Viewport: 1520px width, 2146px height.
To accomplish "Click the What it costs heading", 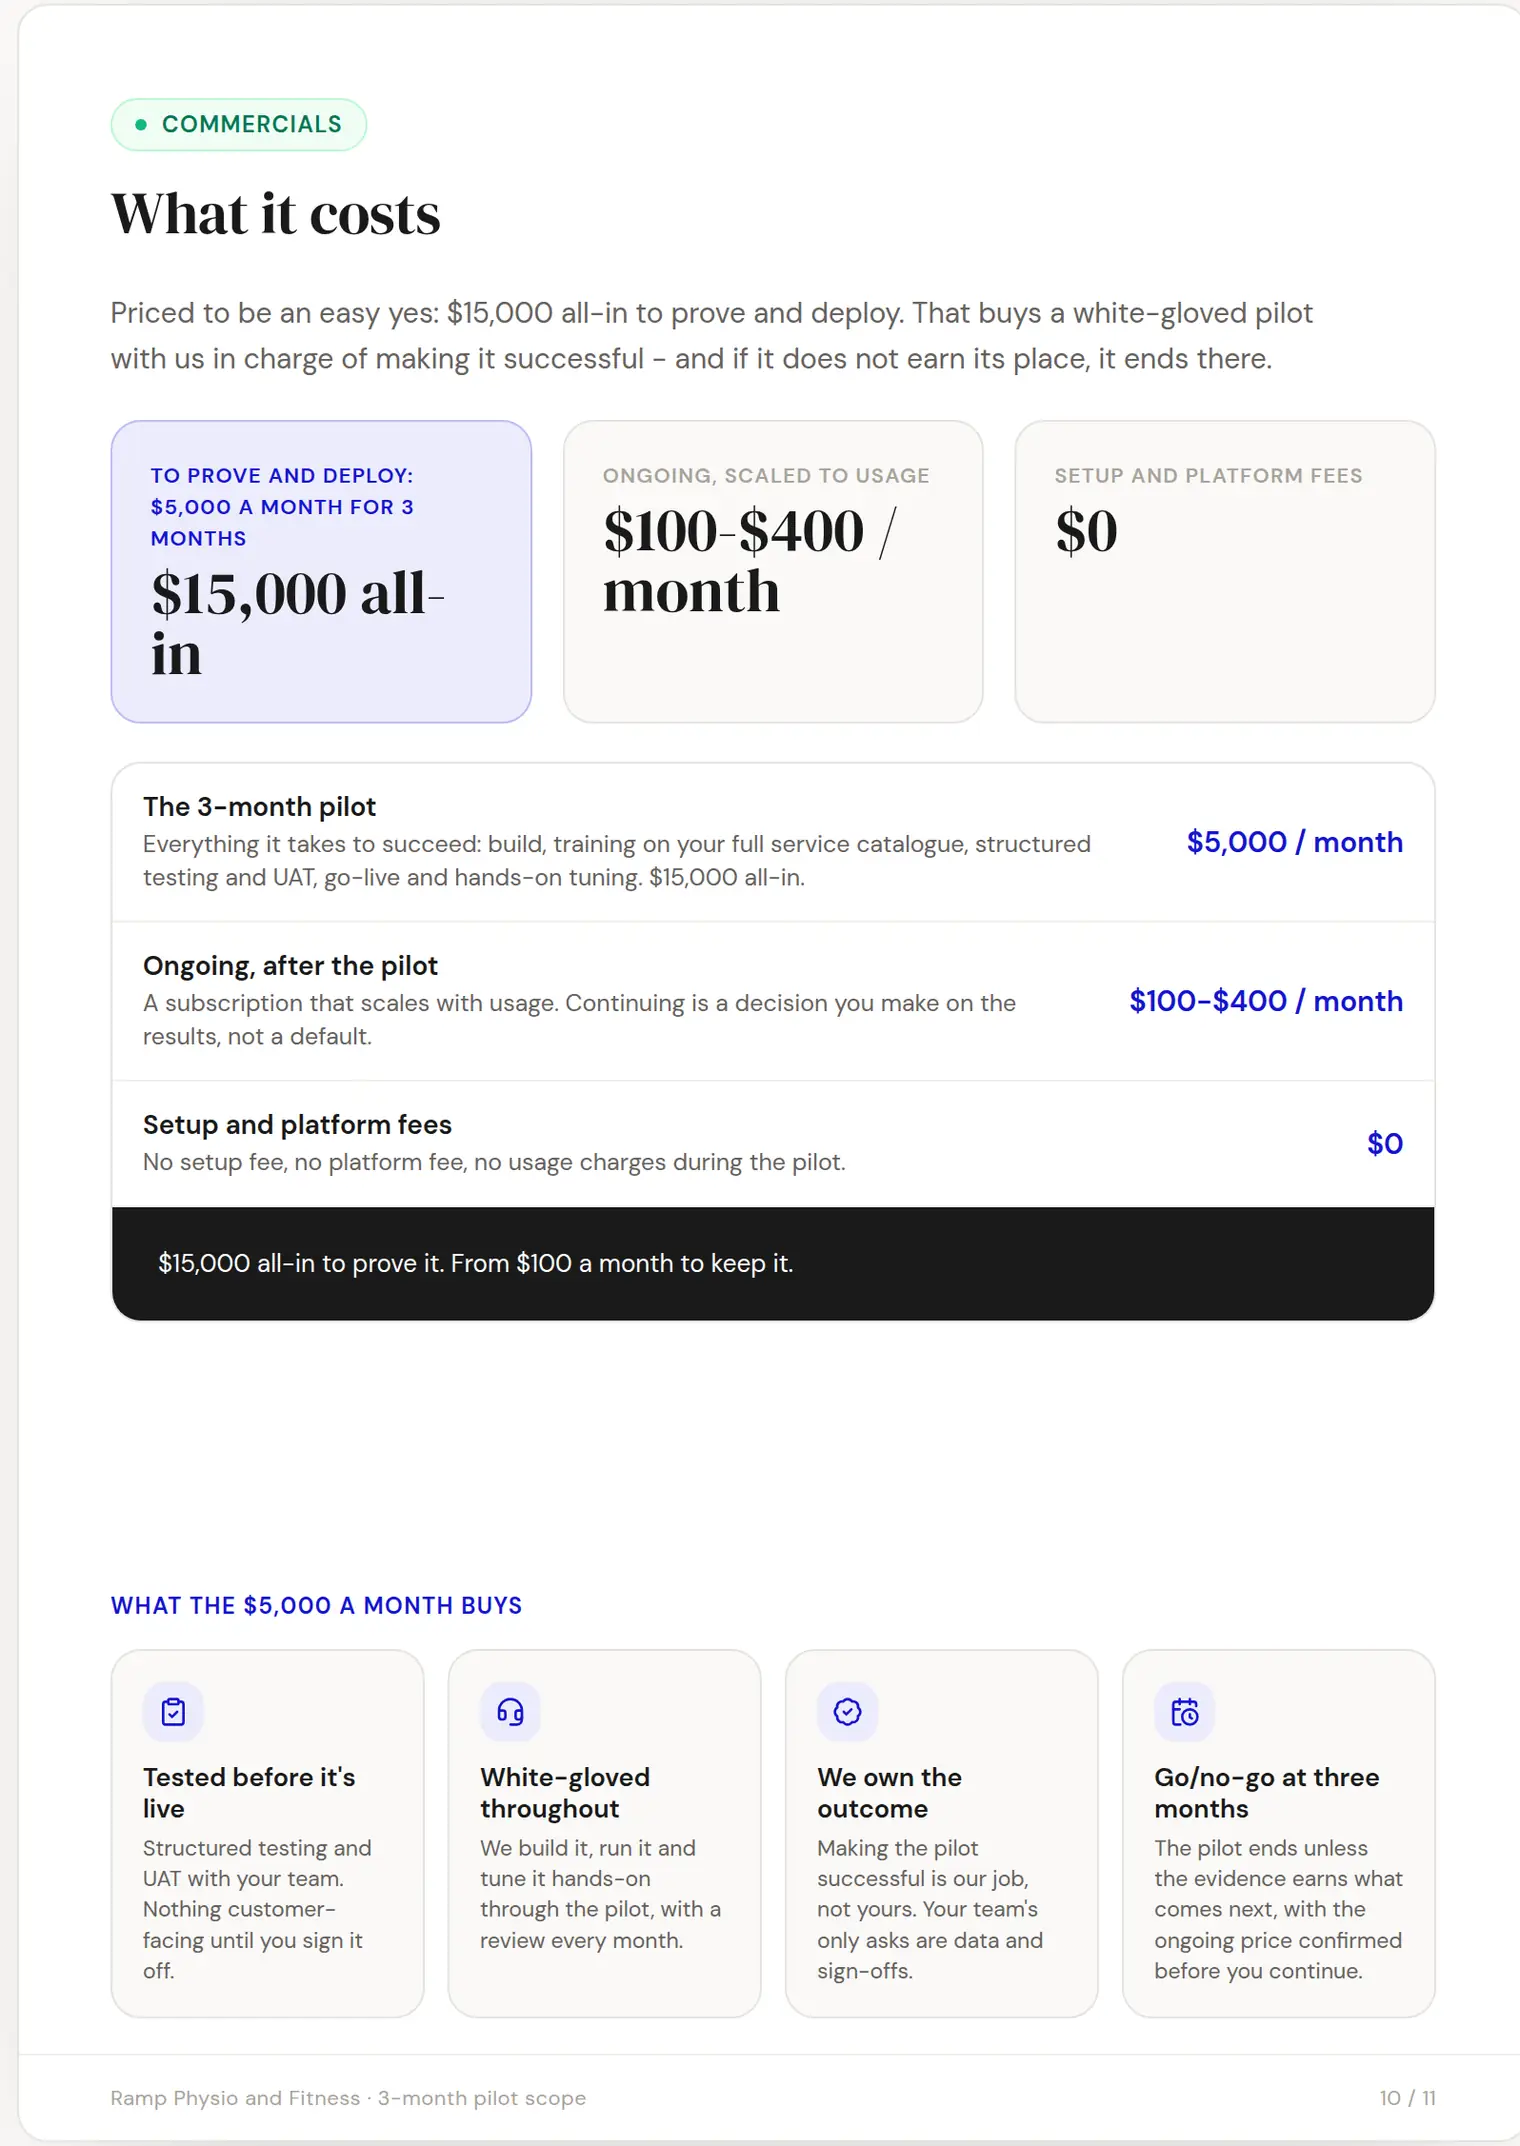I will (x=276, y=214).
